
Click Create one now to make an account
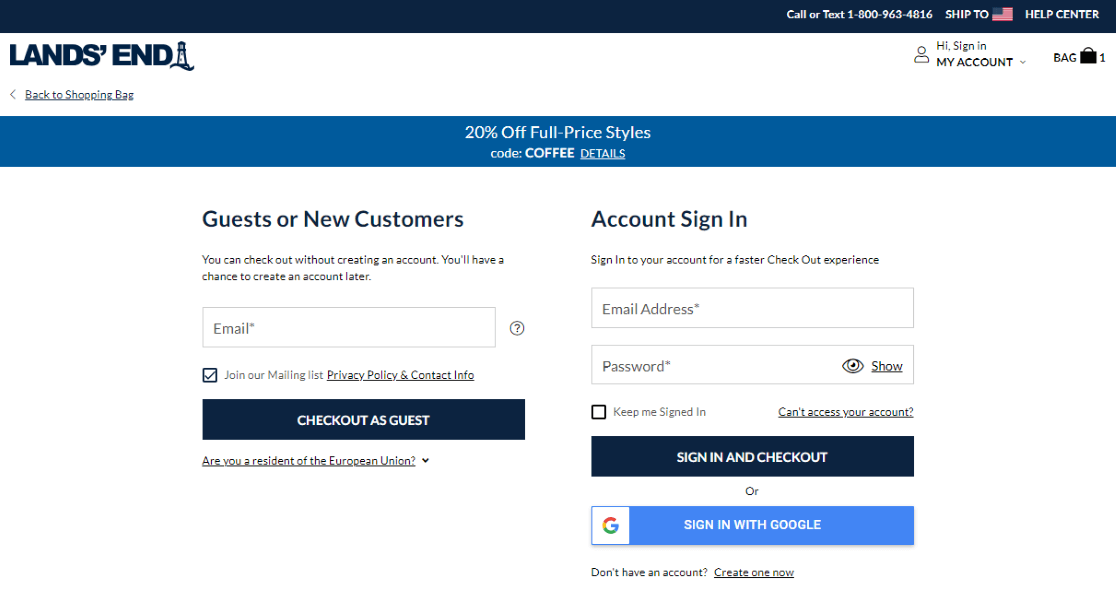coord(754,571)
